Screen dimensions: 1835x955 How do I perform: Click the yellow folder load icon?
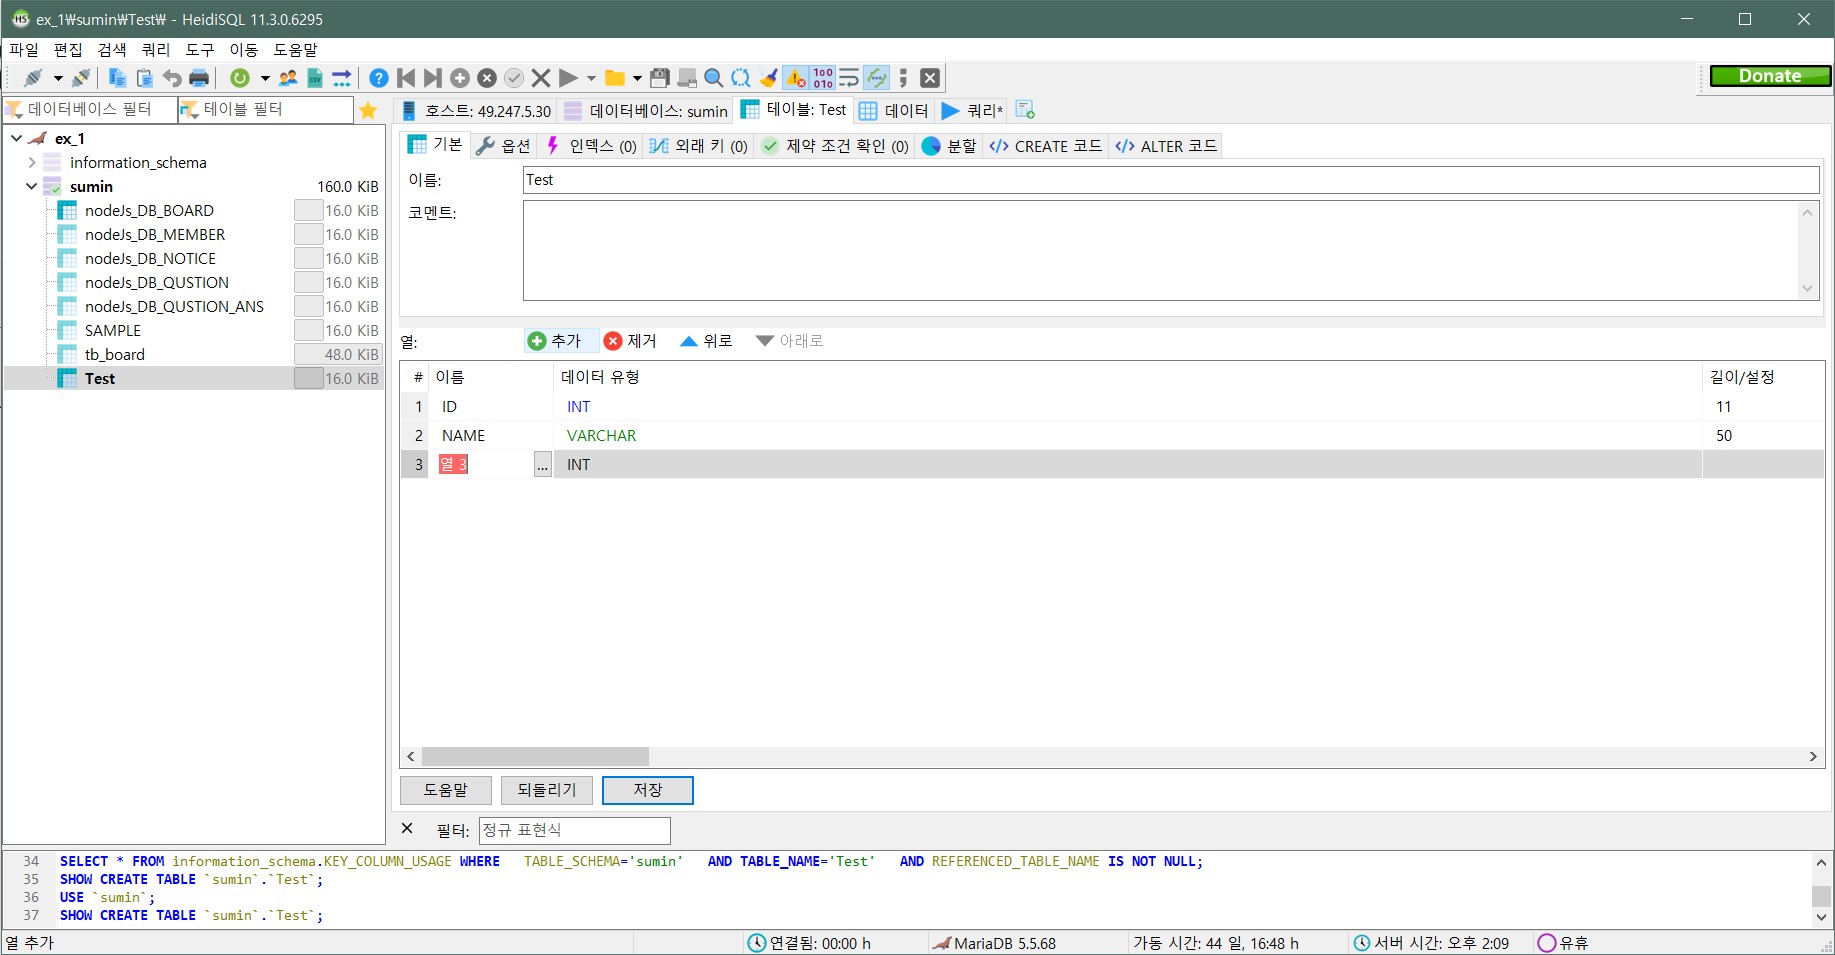click(x=615, y=78)
